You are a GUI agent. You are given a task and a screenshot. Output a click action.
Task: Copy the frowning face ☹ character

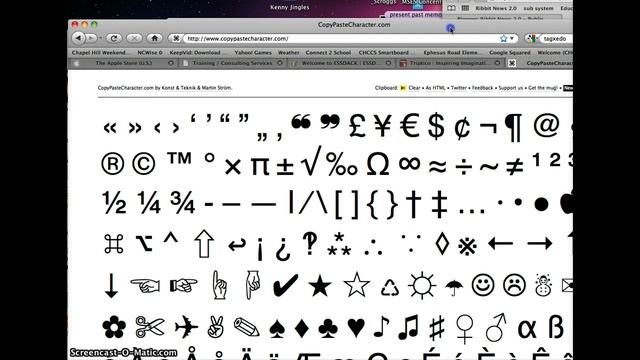(514, 285)
